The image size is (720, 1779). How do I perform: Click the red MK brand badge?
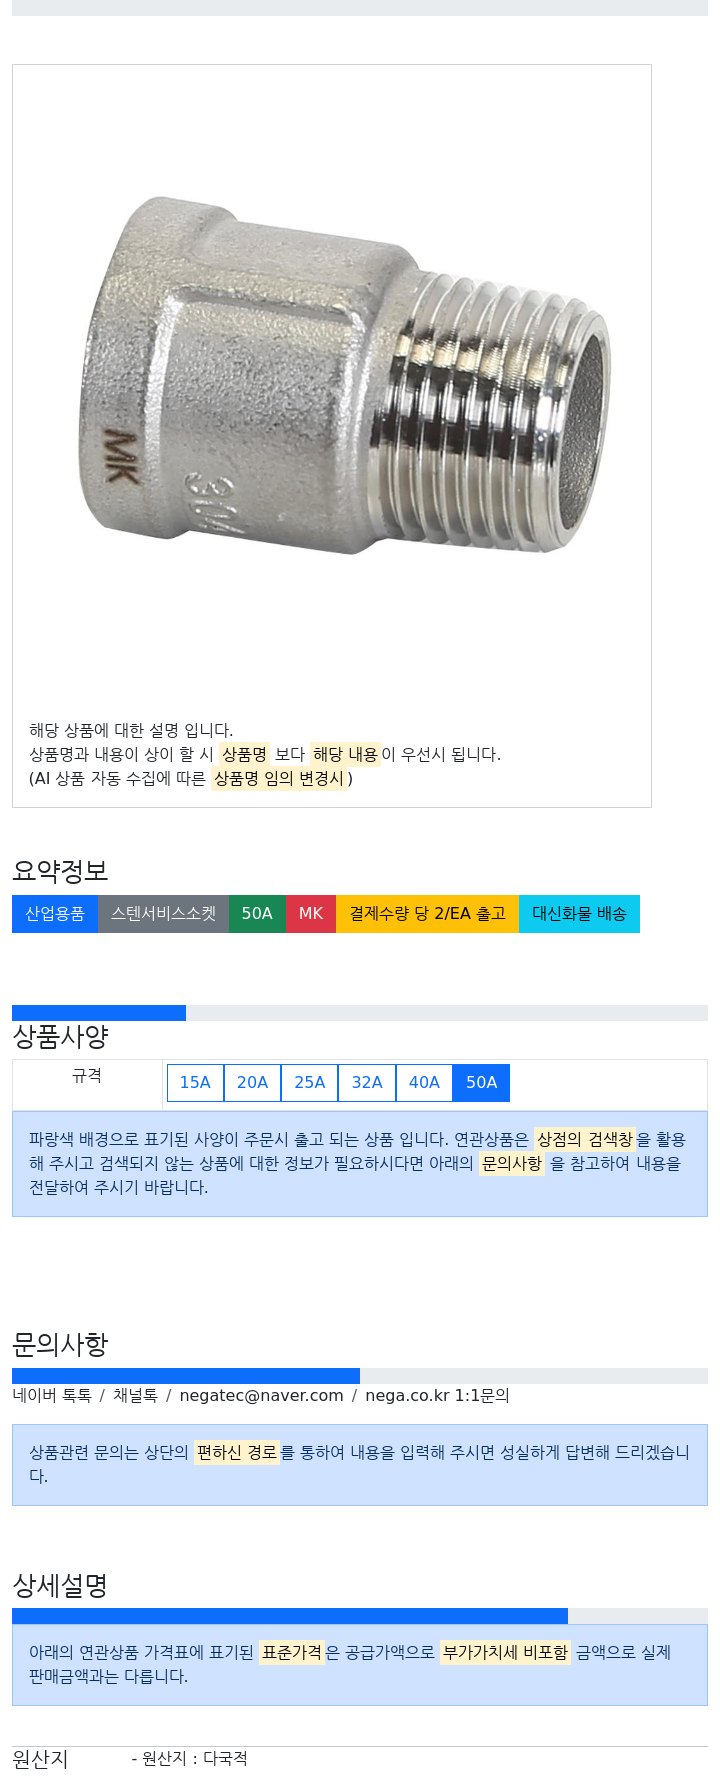tap(311, 914)
